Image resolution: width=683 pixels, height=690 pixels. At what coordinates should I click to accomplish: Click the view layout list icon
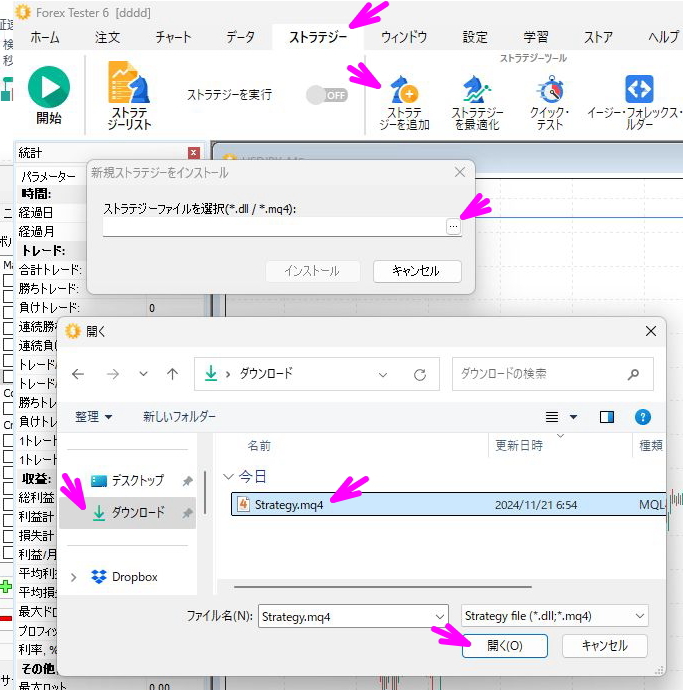552,417
